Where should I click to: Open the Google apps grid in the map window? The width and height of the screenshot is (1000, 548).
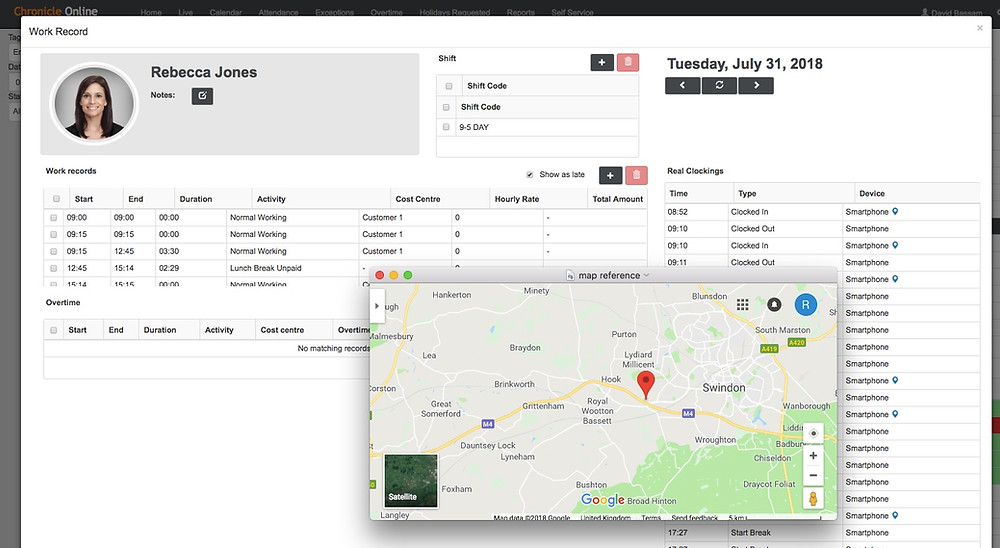742,304
